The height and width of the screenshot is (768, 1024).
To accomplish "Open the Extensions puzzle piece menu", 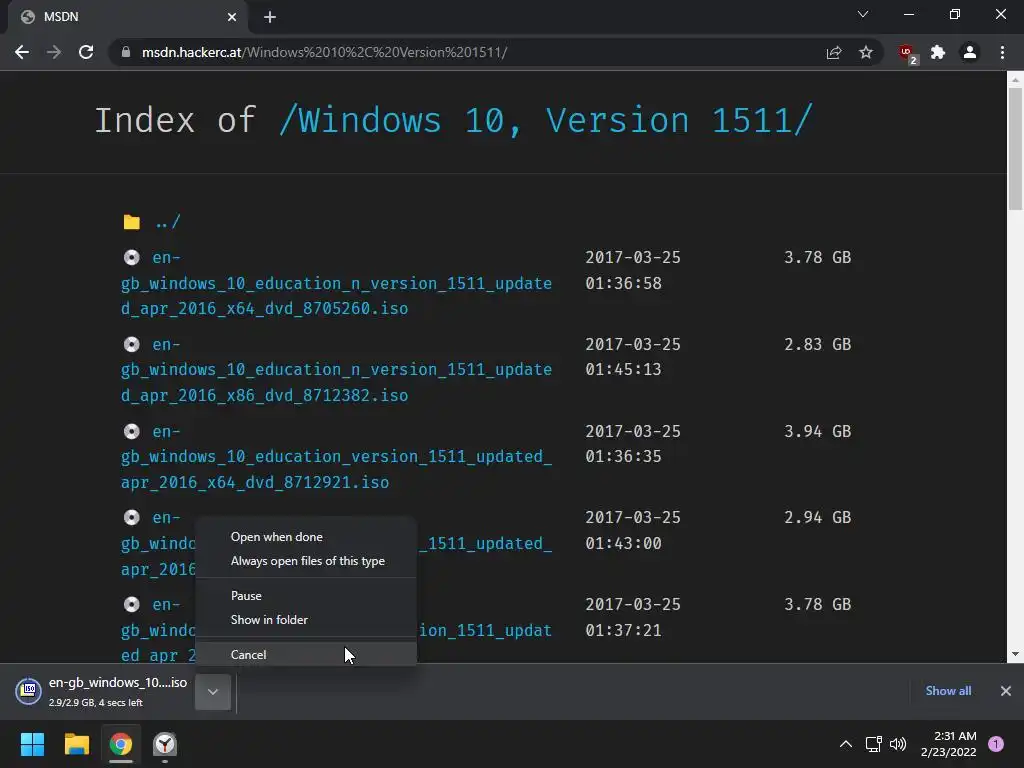I will click(x=938, y=52).
